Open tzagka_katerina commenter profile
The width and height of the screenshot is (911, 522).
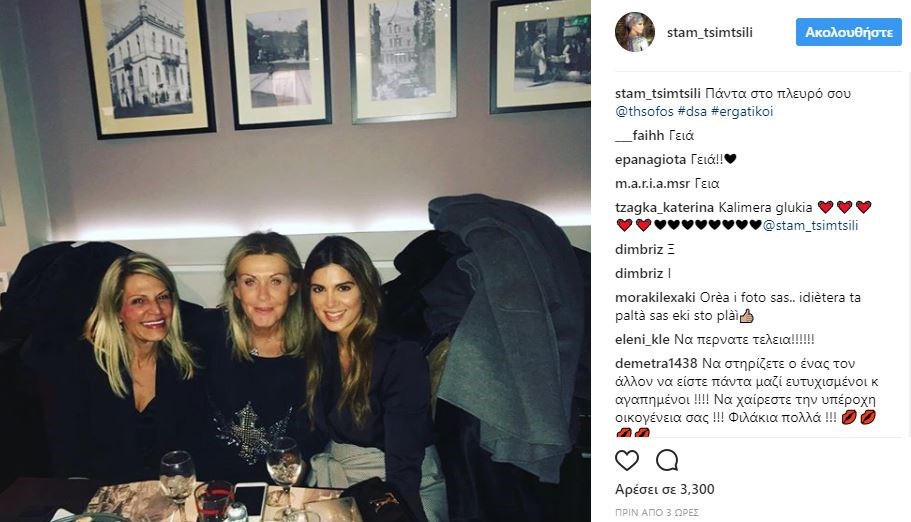pyautogui.click(x=664, y=208)
